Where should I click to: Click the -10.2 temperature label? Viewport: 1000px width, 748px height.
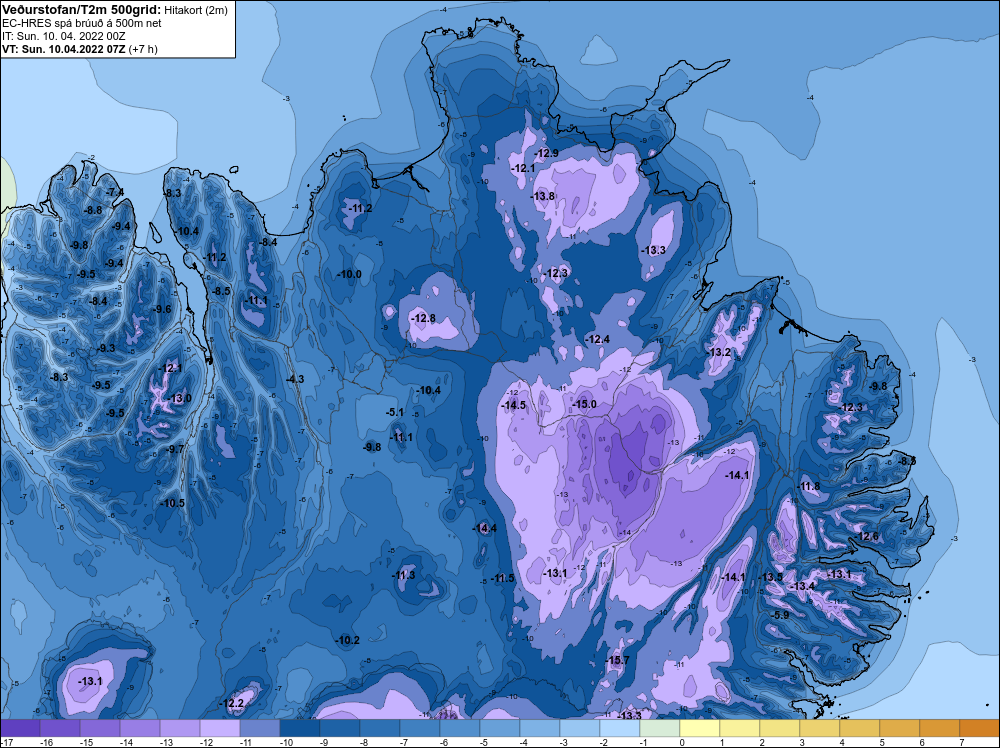(x=348, y=640)
